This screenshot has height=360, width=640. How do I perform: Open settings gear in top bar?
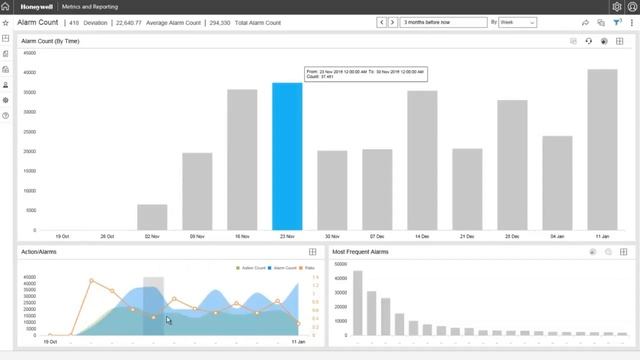(x=617, y=7)
